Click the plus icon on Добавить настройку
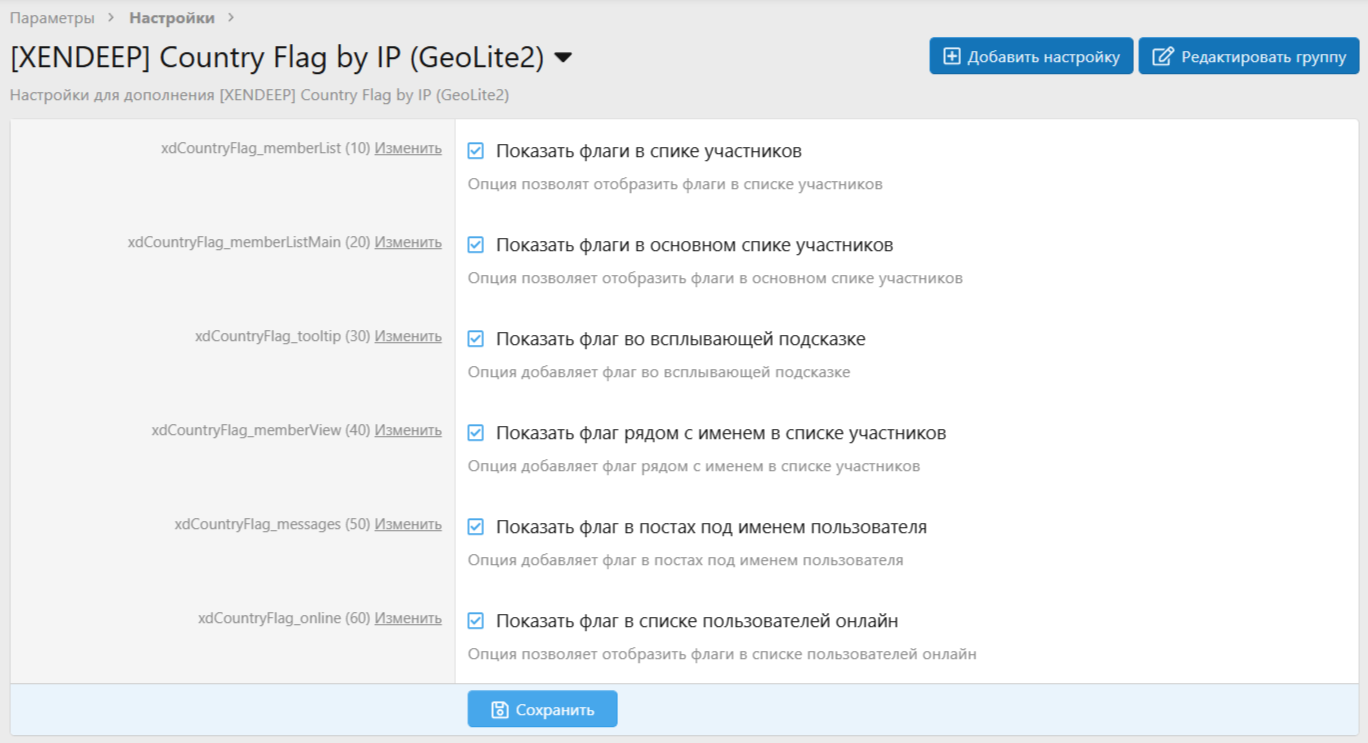 coord(952,57)
